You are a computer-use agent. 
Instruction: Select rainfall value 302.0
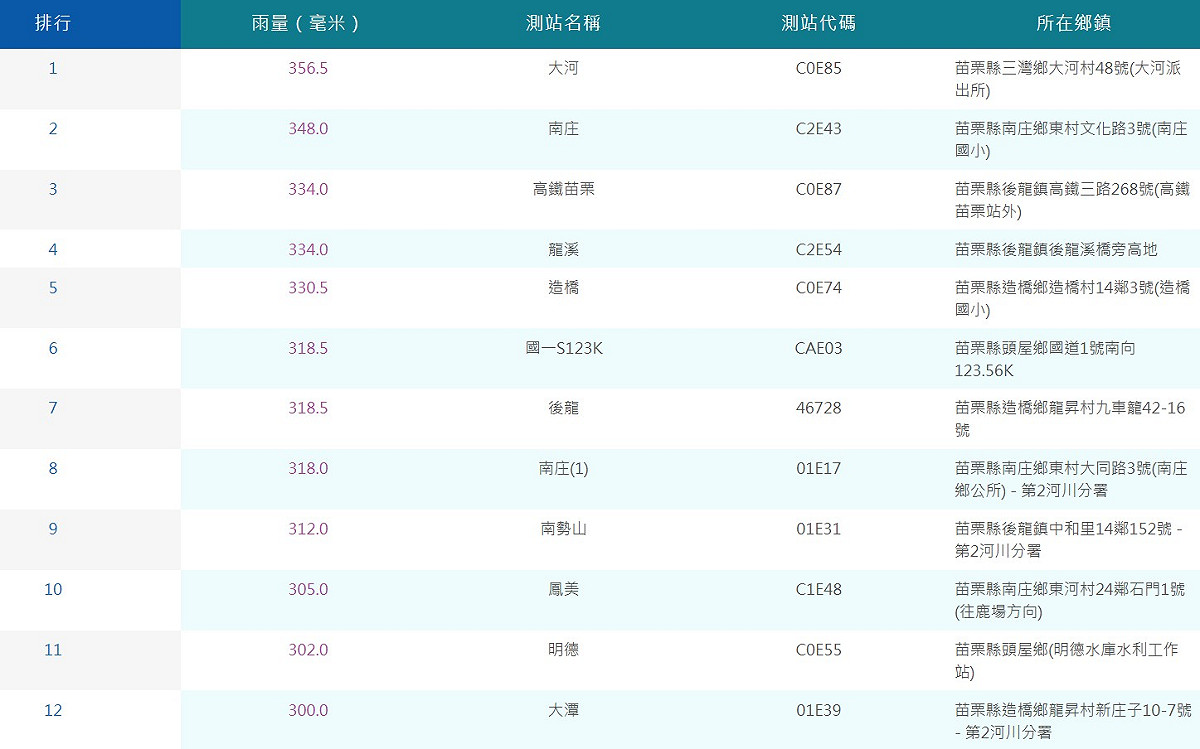pos(308,650)
